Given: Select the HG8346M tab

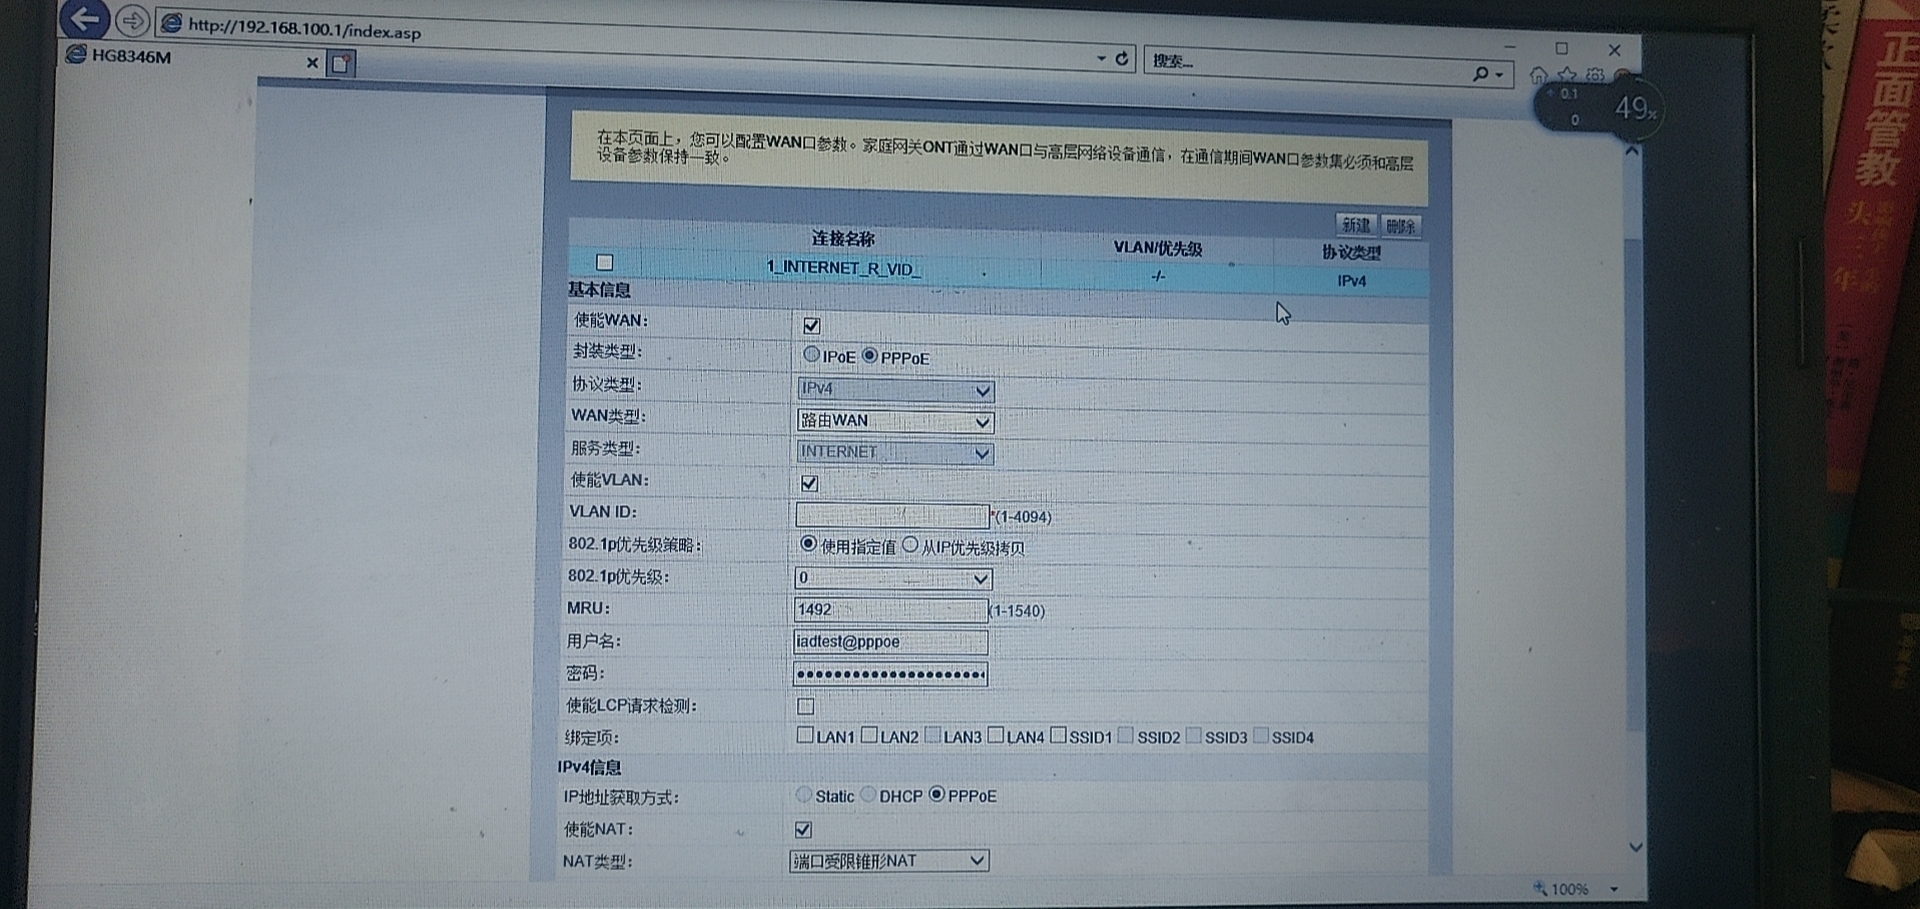Looking at the screenshot, I should tap(190, 58).
